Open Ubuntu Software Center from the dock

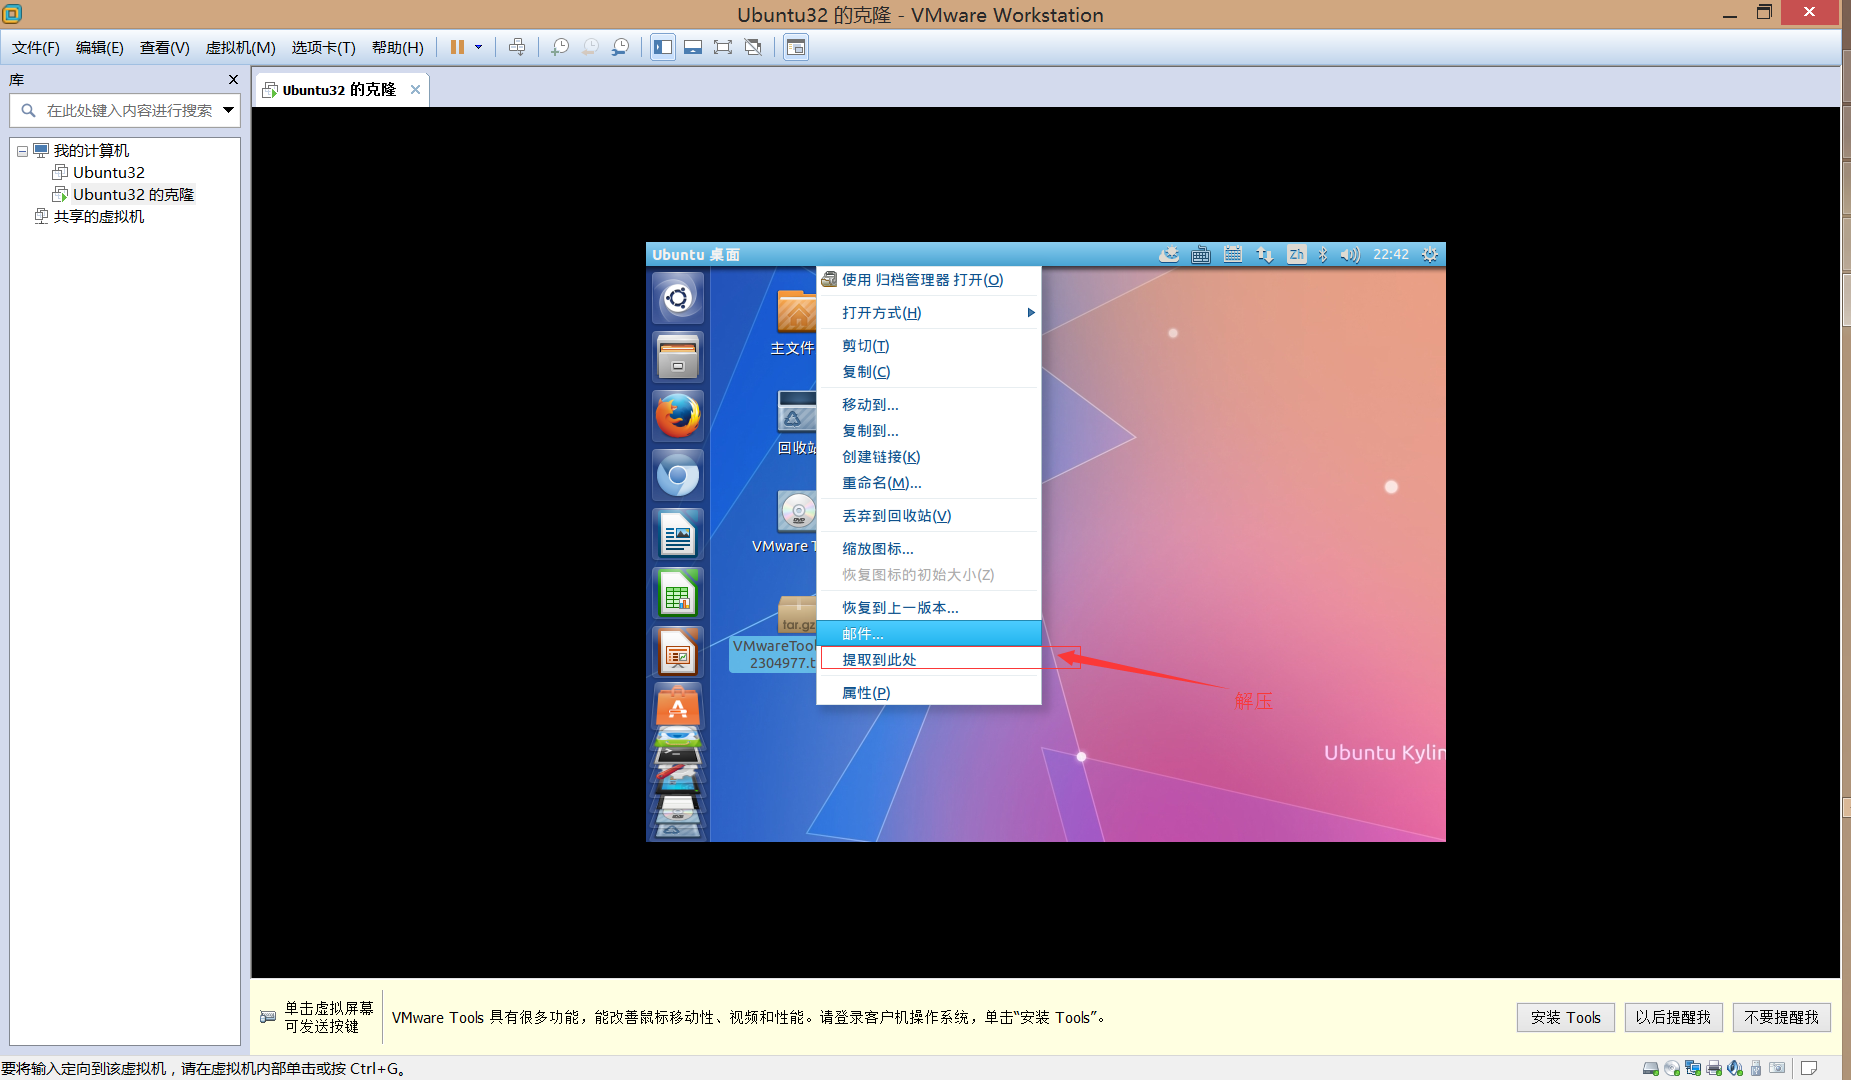(x=678, y=707)
